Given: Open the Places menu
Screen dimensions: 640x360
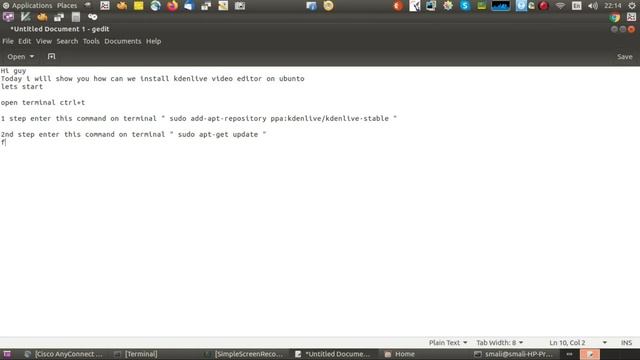Looking at the screenshot, I should pyautogui.click(x=67, y=6).
